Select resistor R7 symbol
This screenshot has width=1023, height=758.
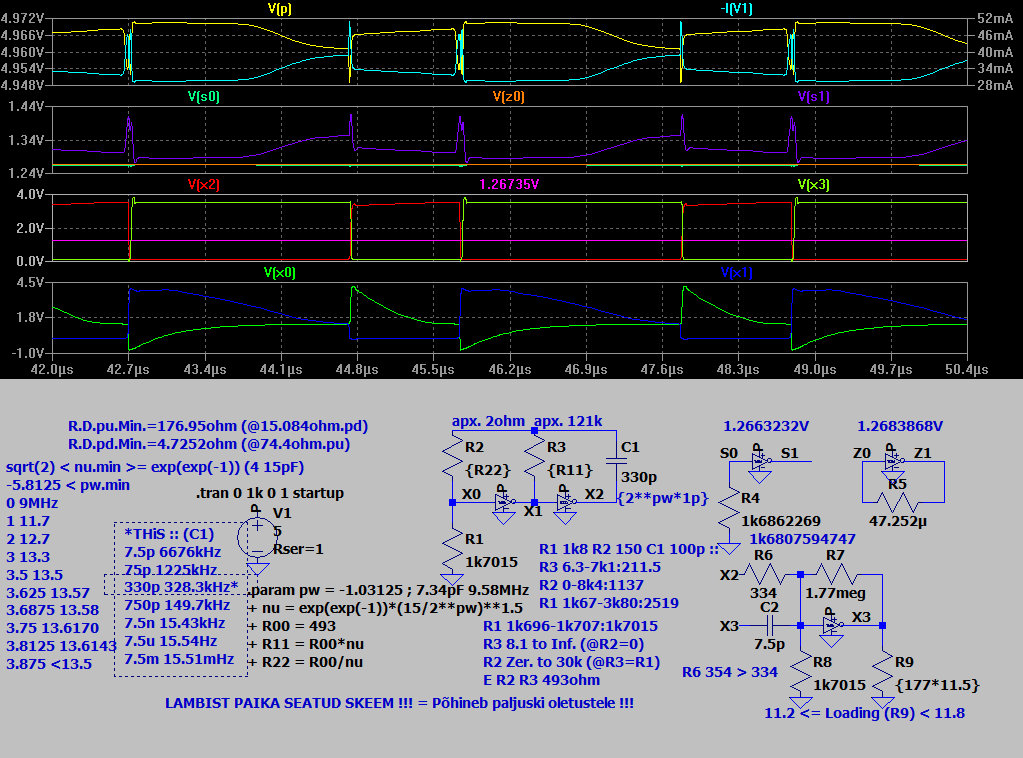click(x=836, y=575)
